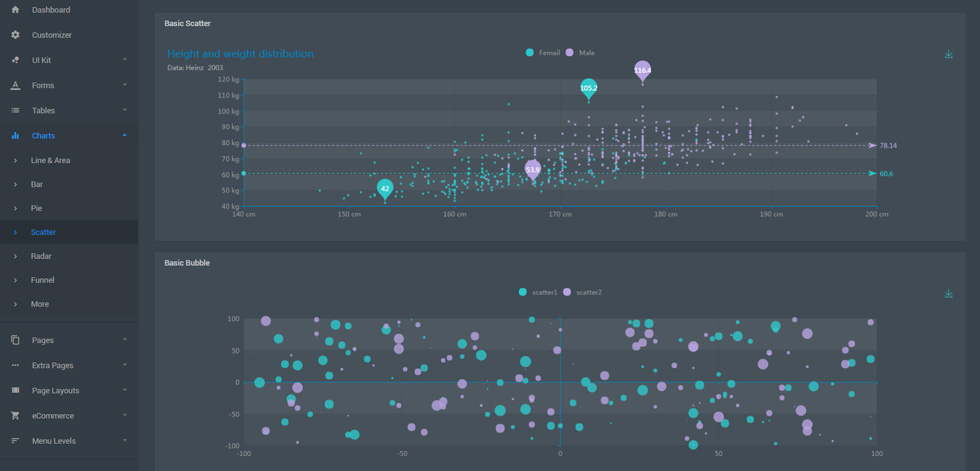Click the Charts bar-graph icon
The image size is (980, 471).
[16, 136]
